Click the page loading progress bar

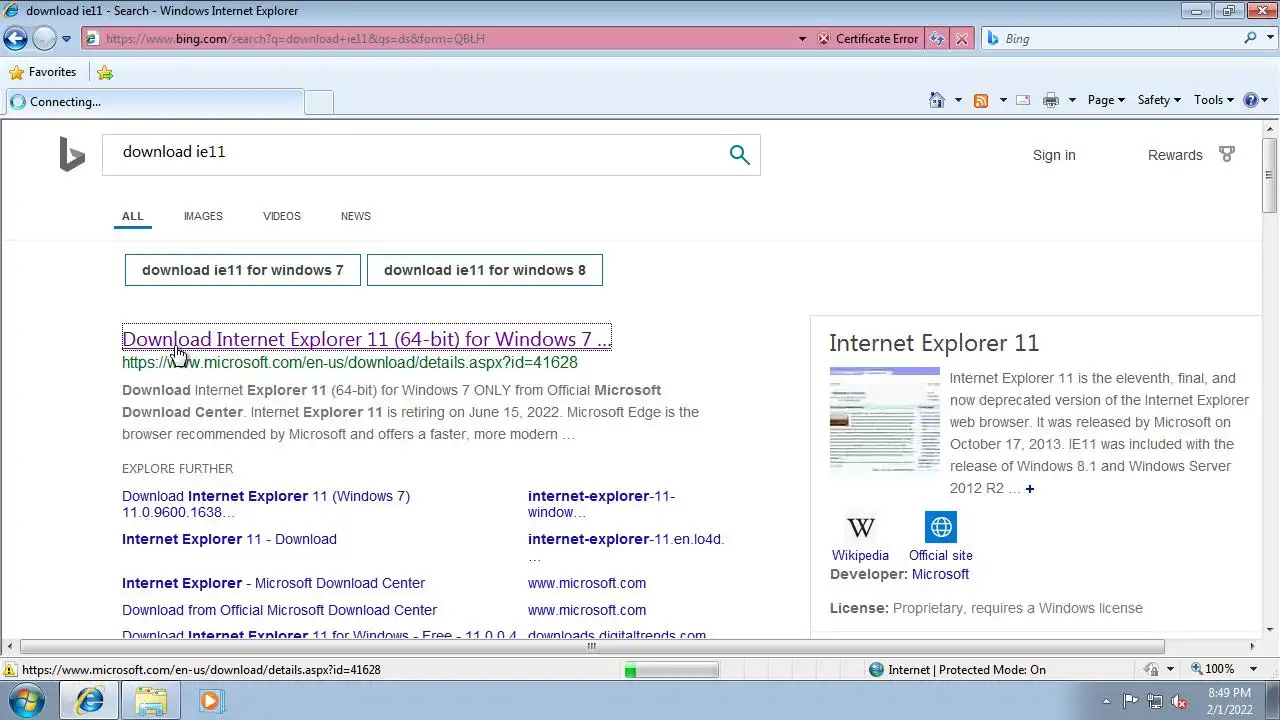click(x=671, y=670)
